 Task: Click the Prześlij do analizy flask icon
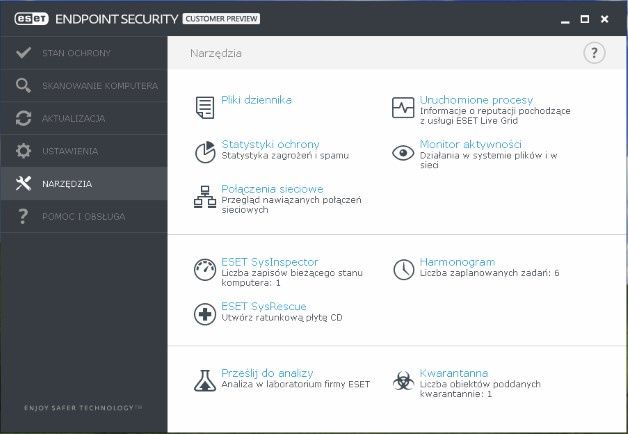pyautogui.click(x=205, y=381)
